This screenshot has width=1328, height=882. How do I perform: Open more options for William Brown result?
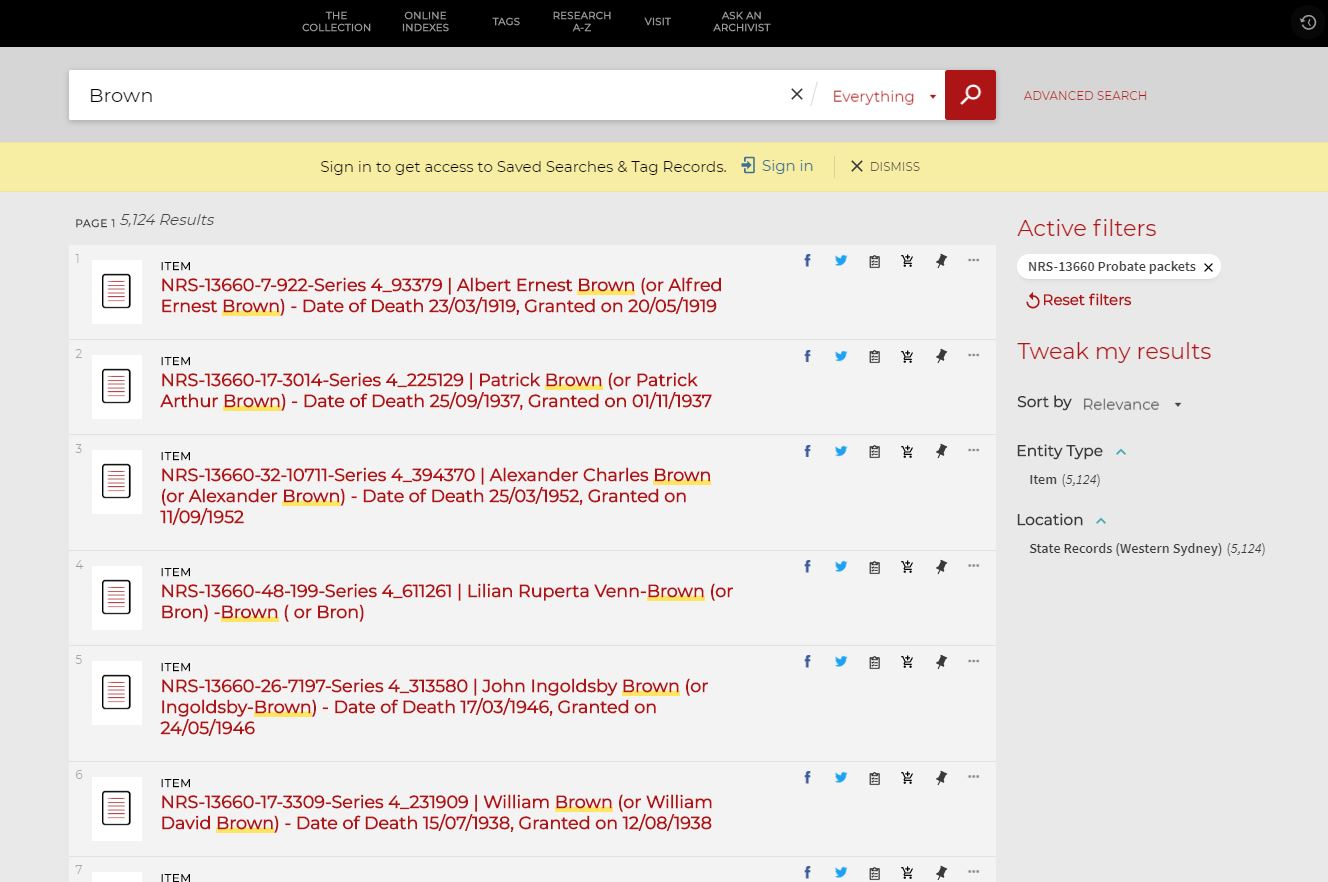973,777
